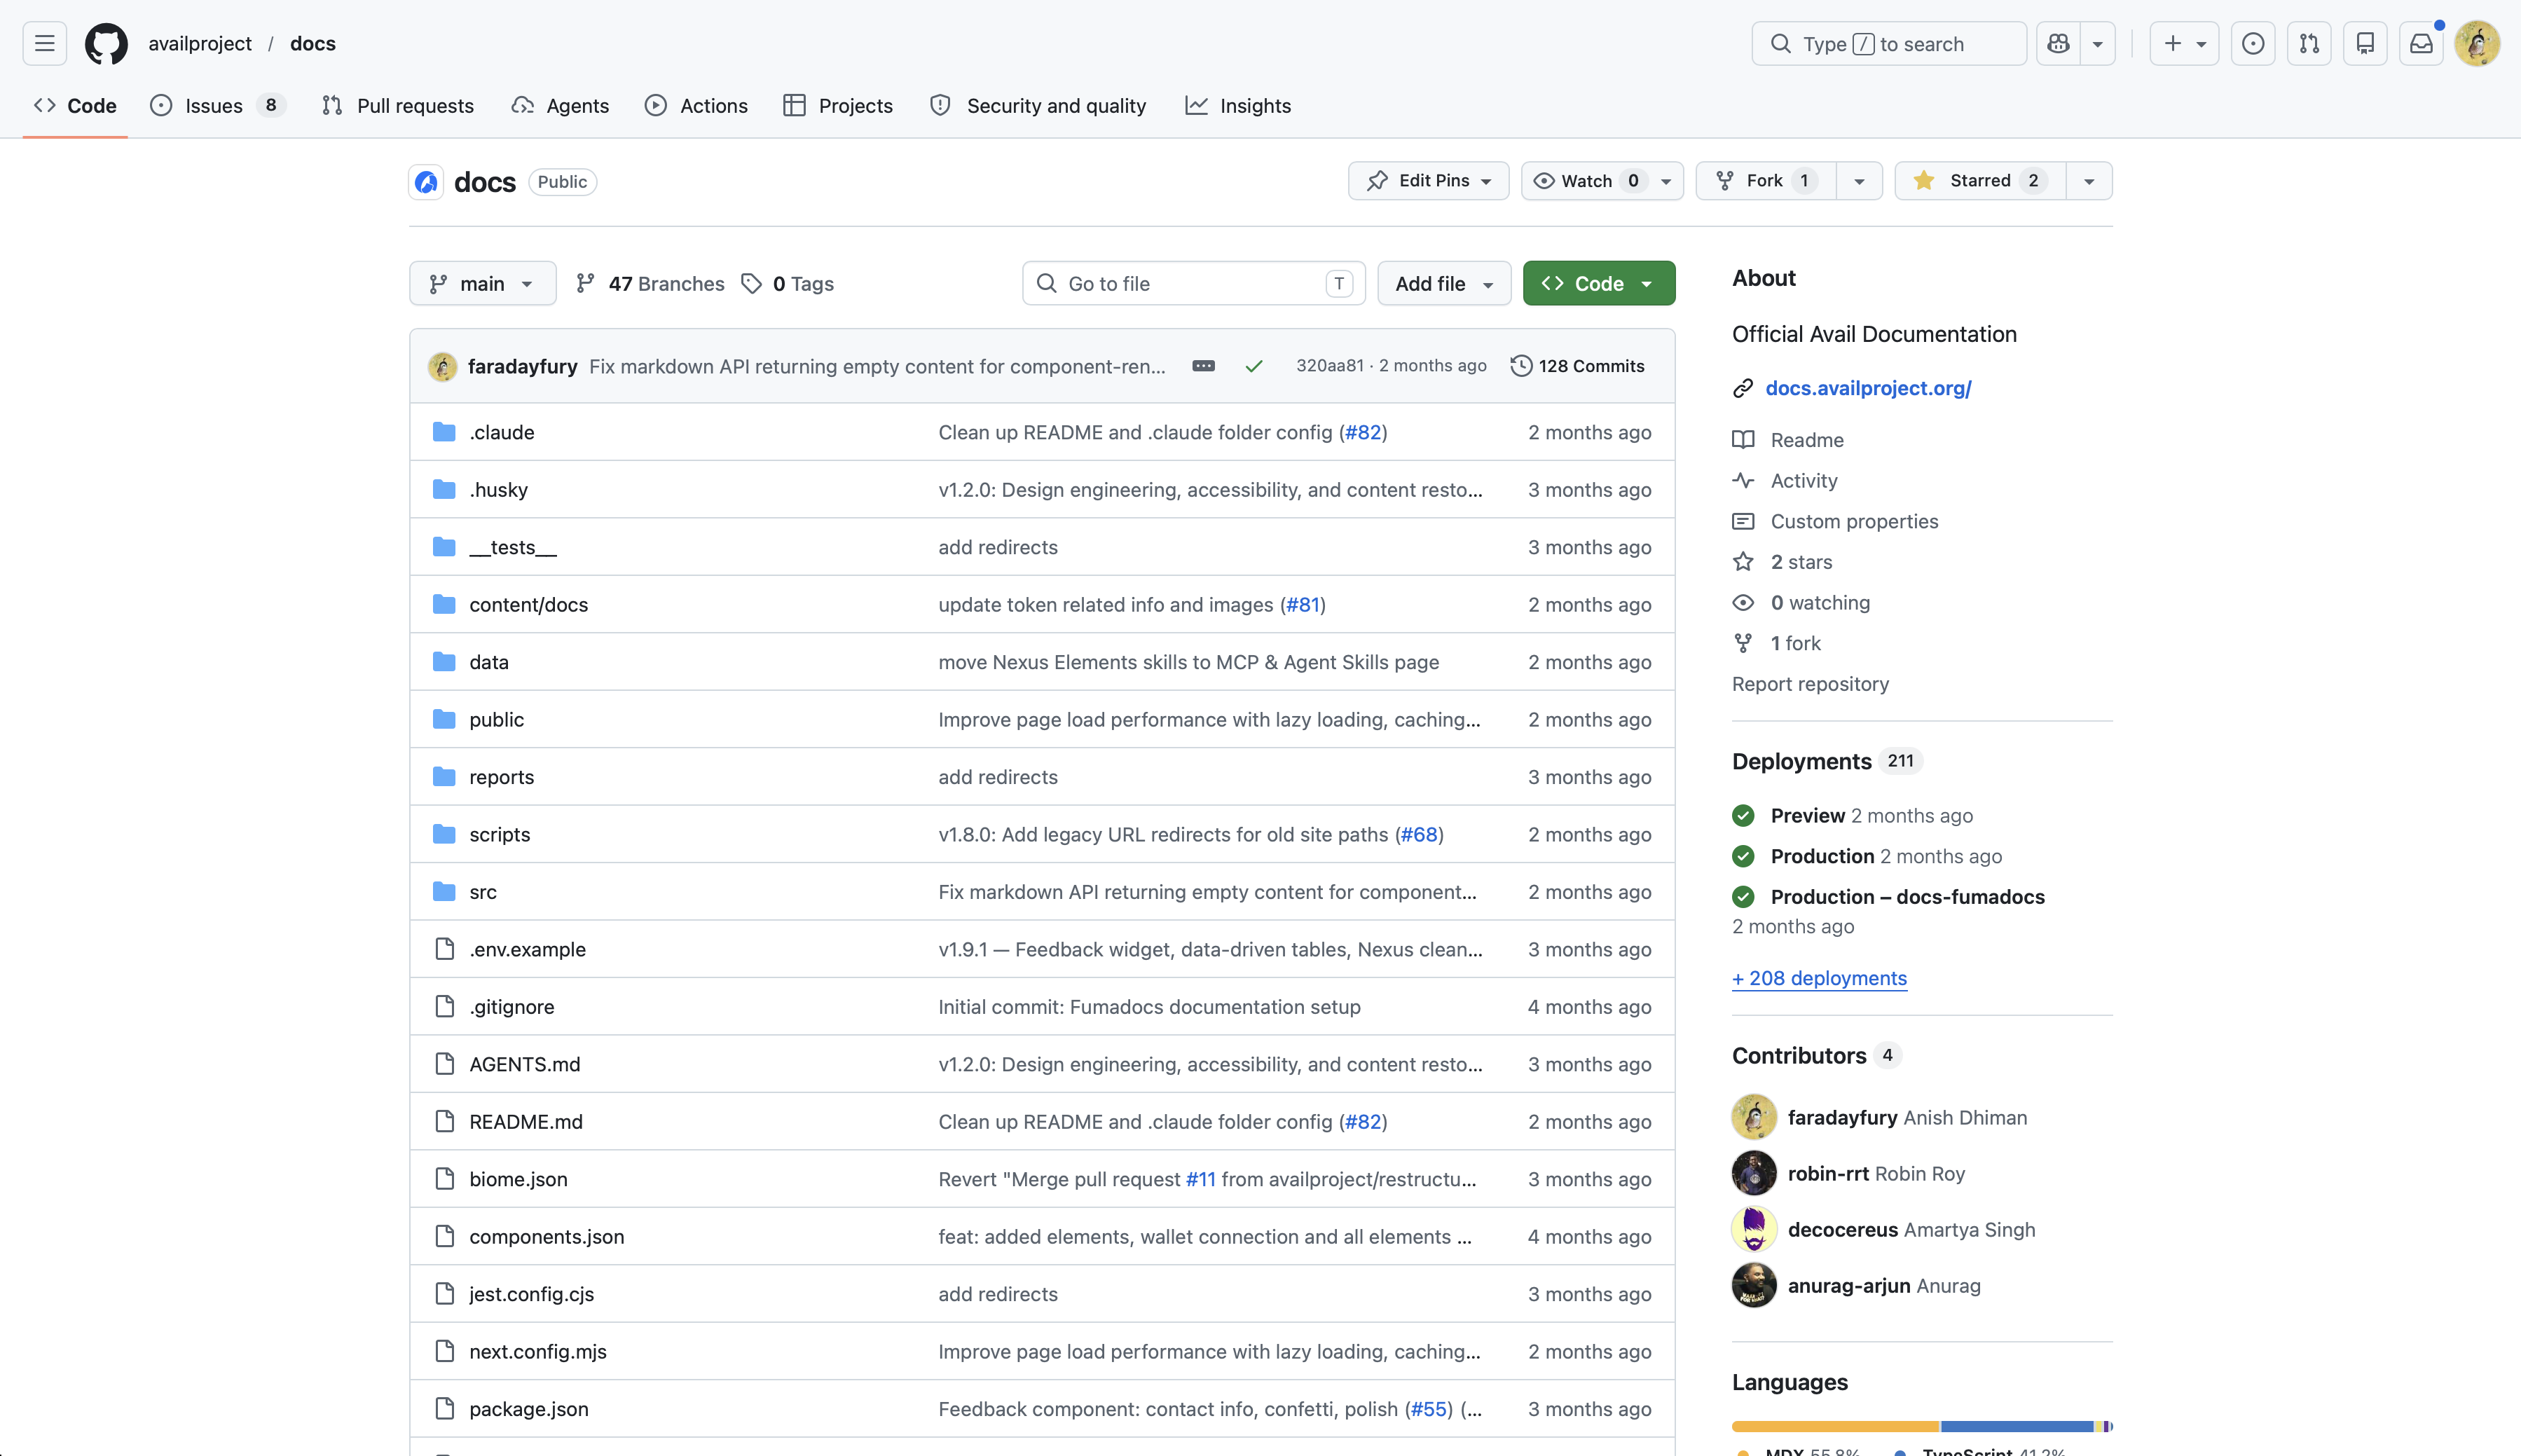Click the tag icon next to 0 Tags
Image resolution: width=2521 pixels, height=1456 pixels.
click(x=751, y=284)
